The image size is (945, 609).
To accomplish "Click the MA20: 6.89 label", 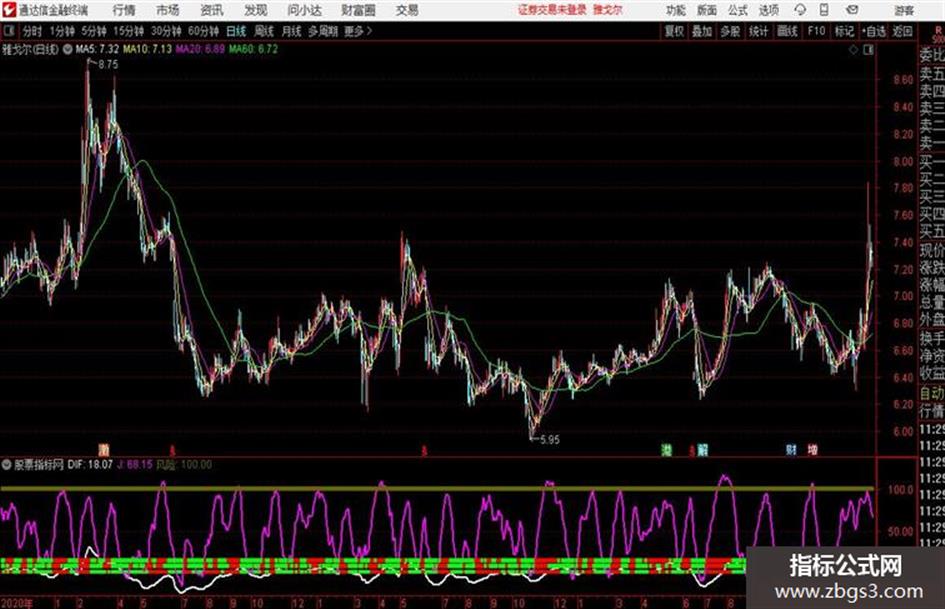I will point(200,49).
